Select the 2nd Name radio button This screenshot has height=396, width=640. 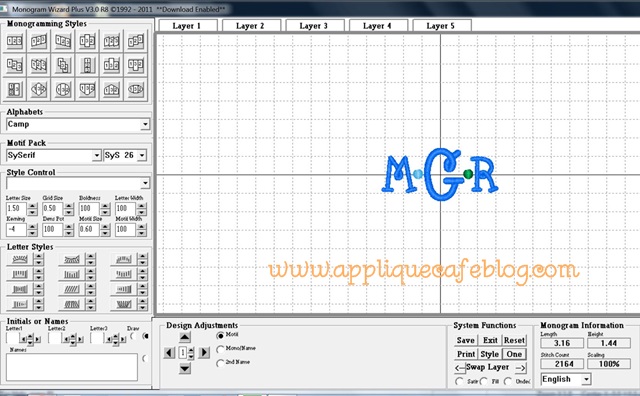tap(220, 363)
